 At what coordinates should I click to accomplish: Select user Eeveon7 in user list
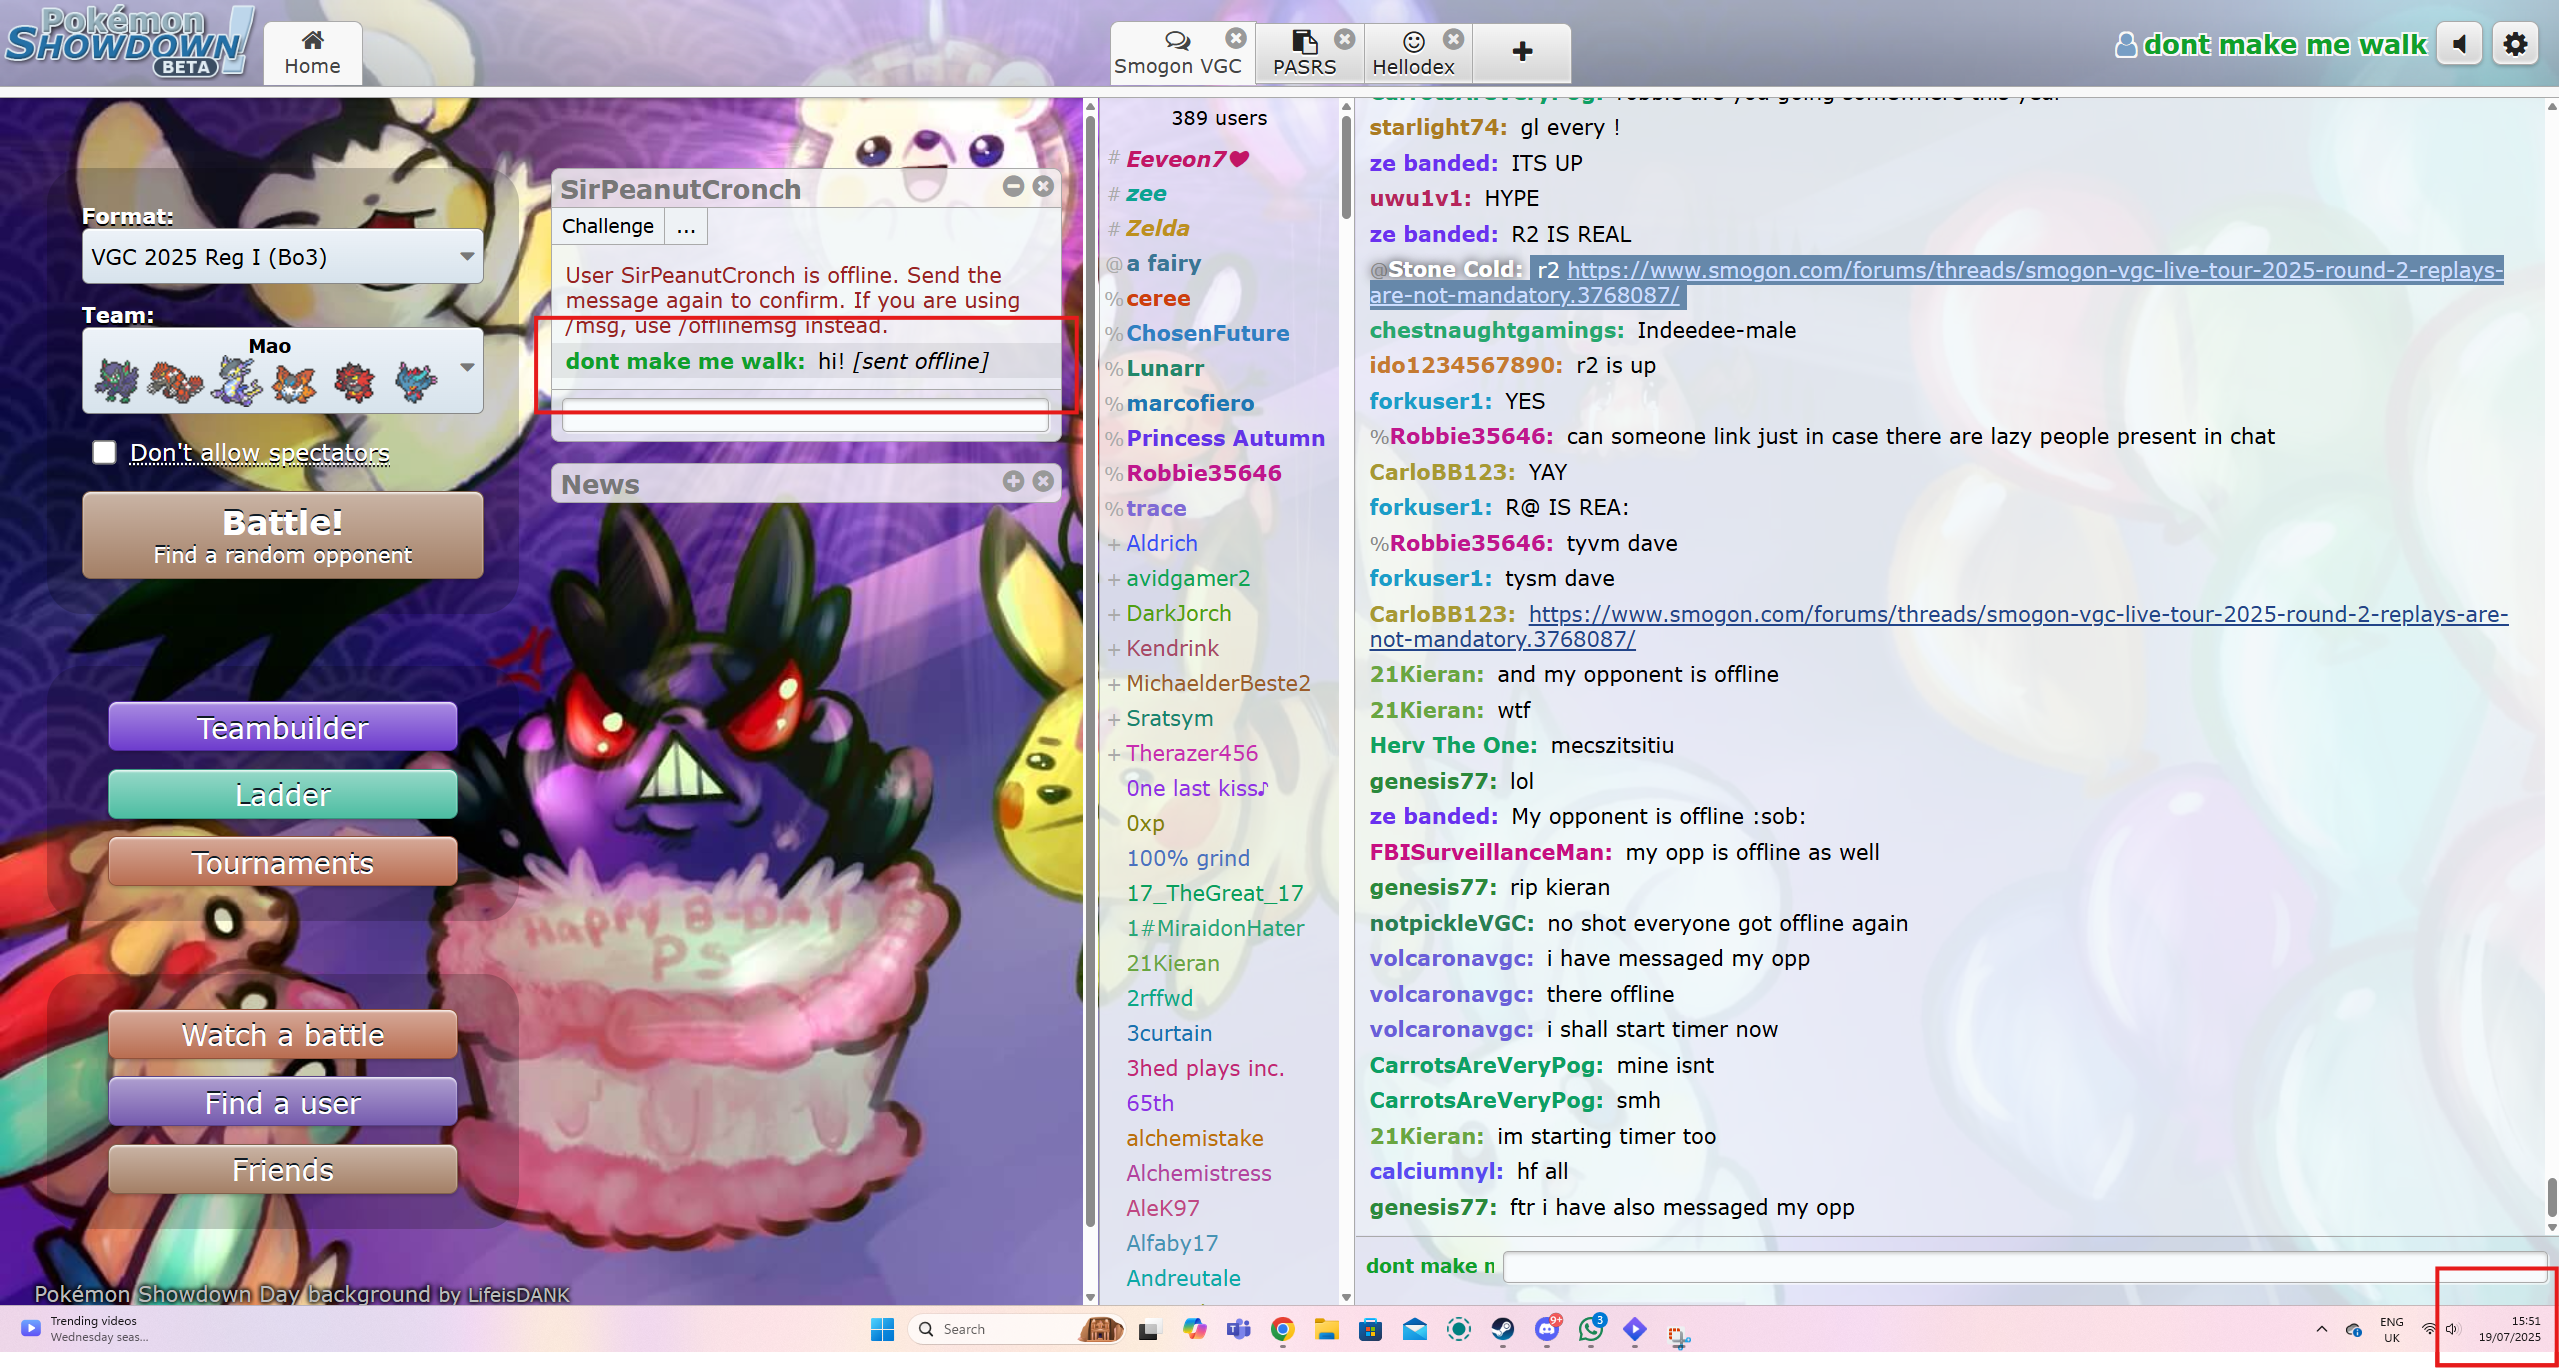[1187, 159]
